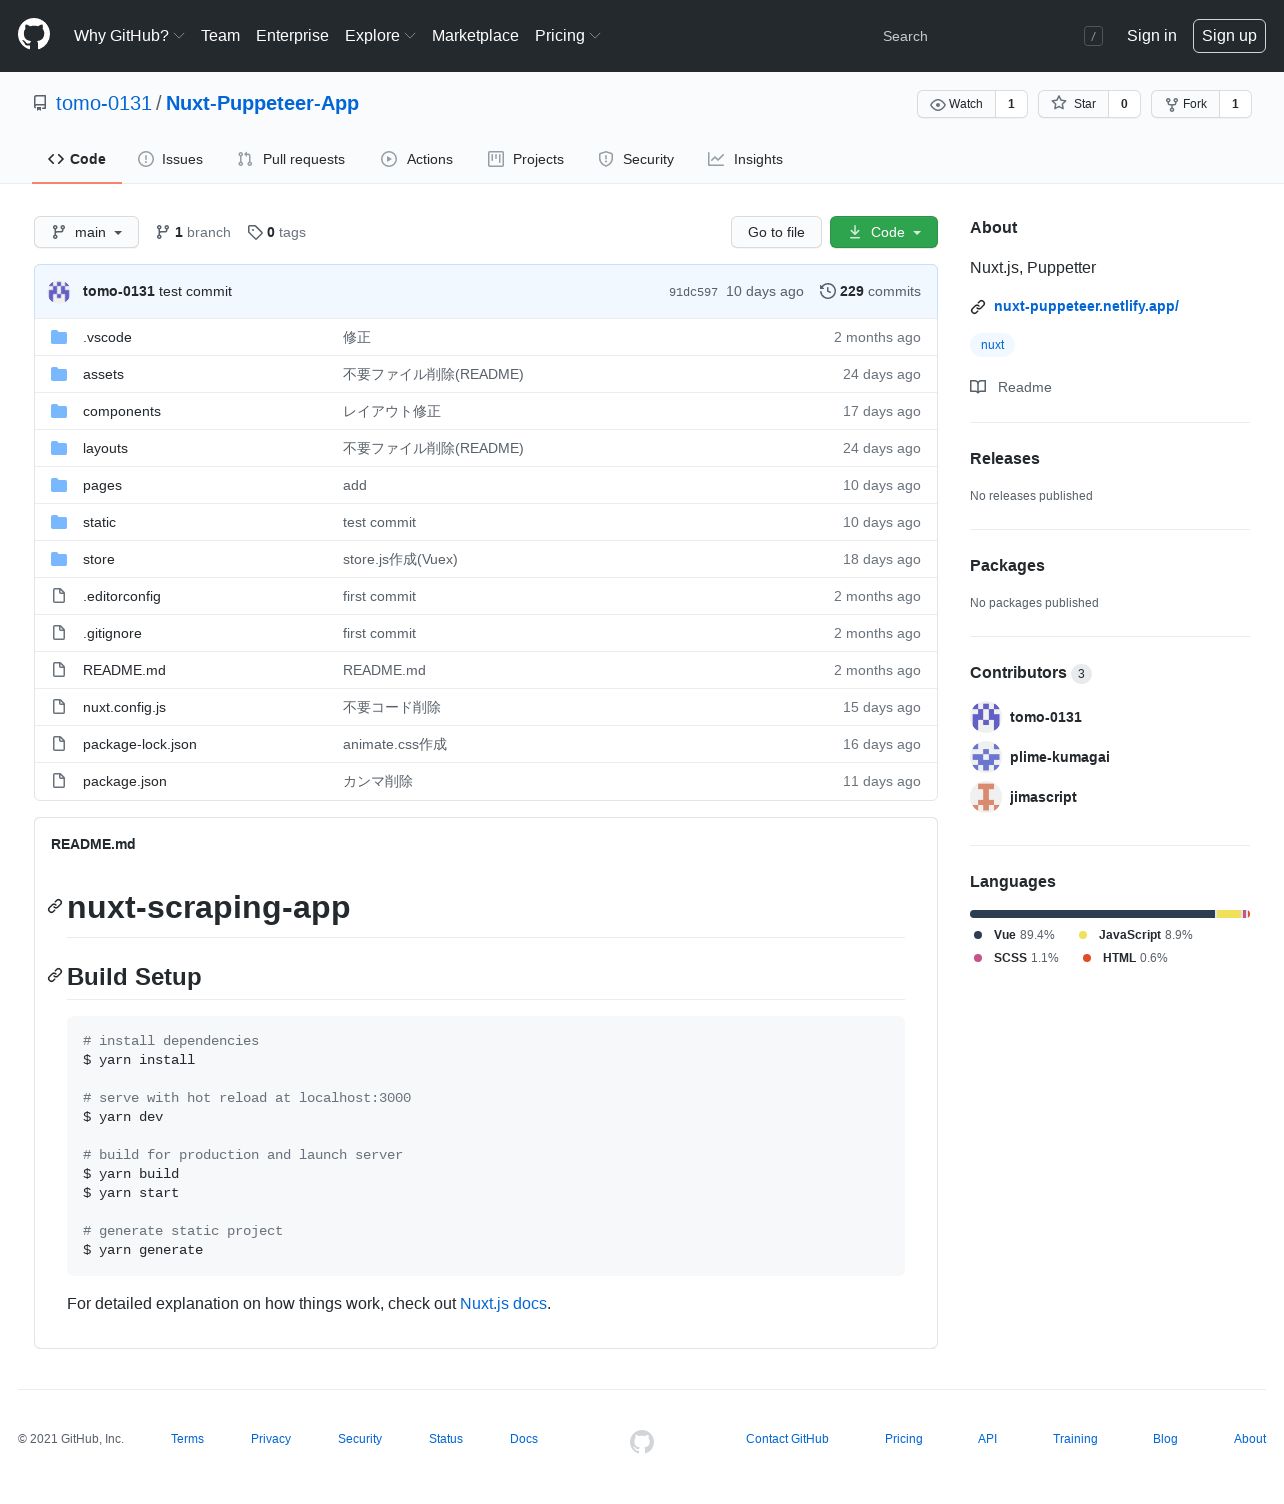This screenshot has width=1284, height=1504.
Task: Open the Pull requests tab
Action: [x=291, y=159]
